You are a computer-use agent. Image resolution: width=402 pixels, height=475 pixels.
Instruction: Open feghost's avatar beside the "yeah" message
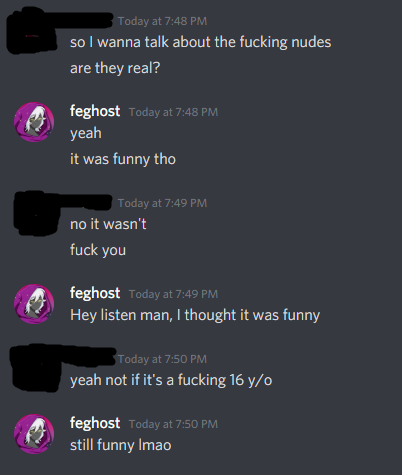(34, 122)
